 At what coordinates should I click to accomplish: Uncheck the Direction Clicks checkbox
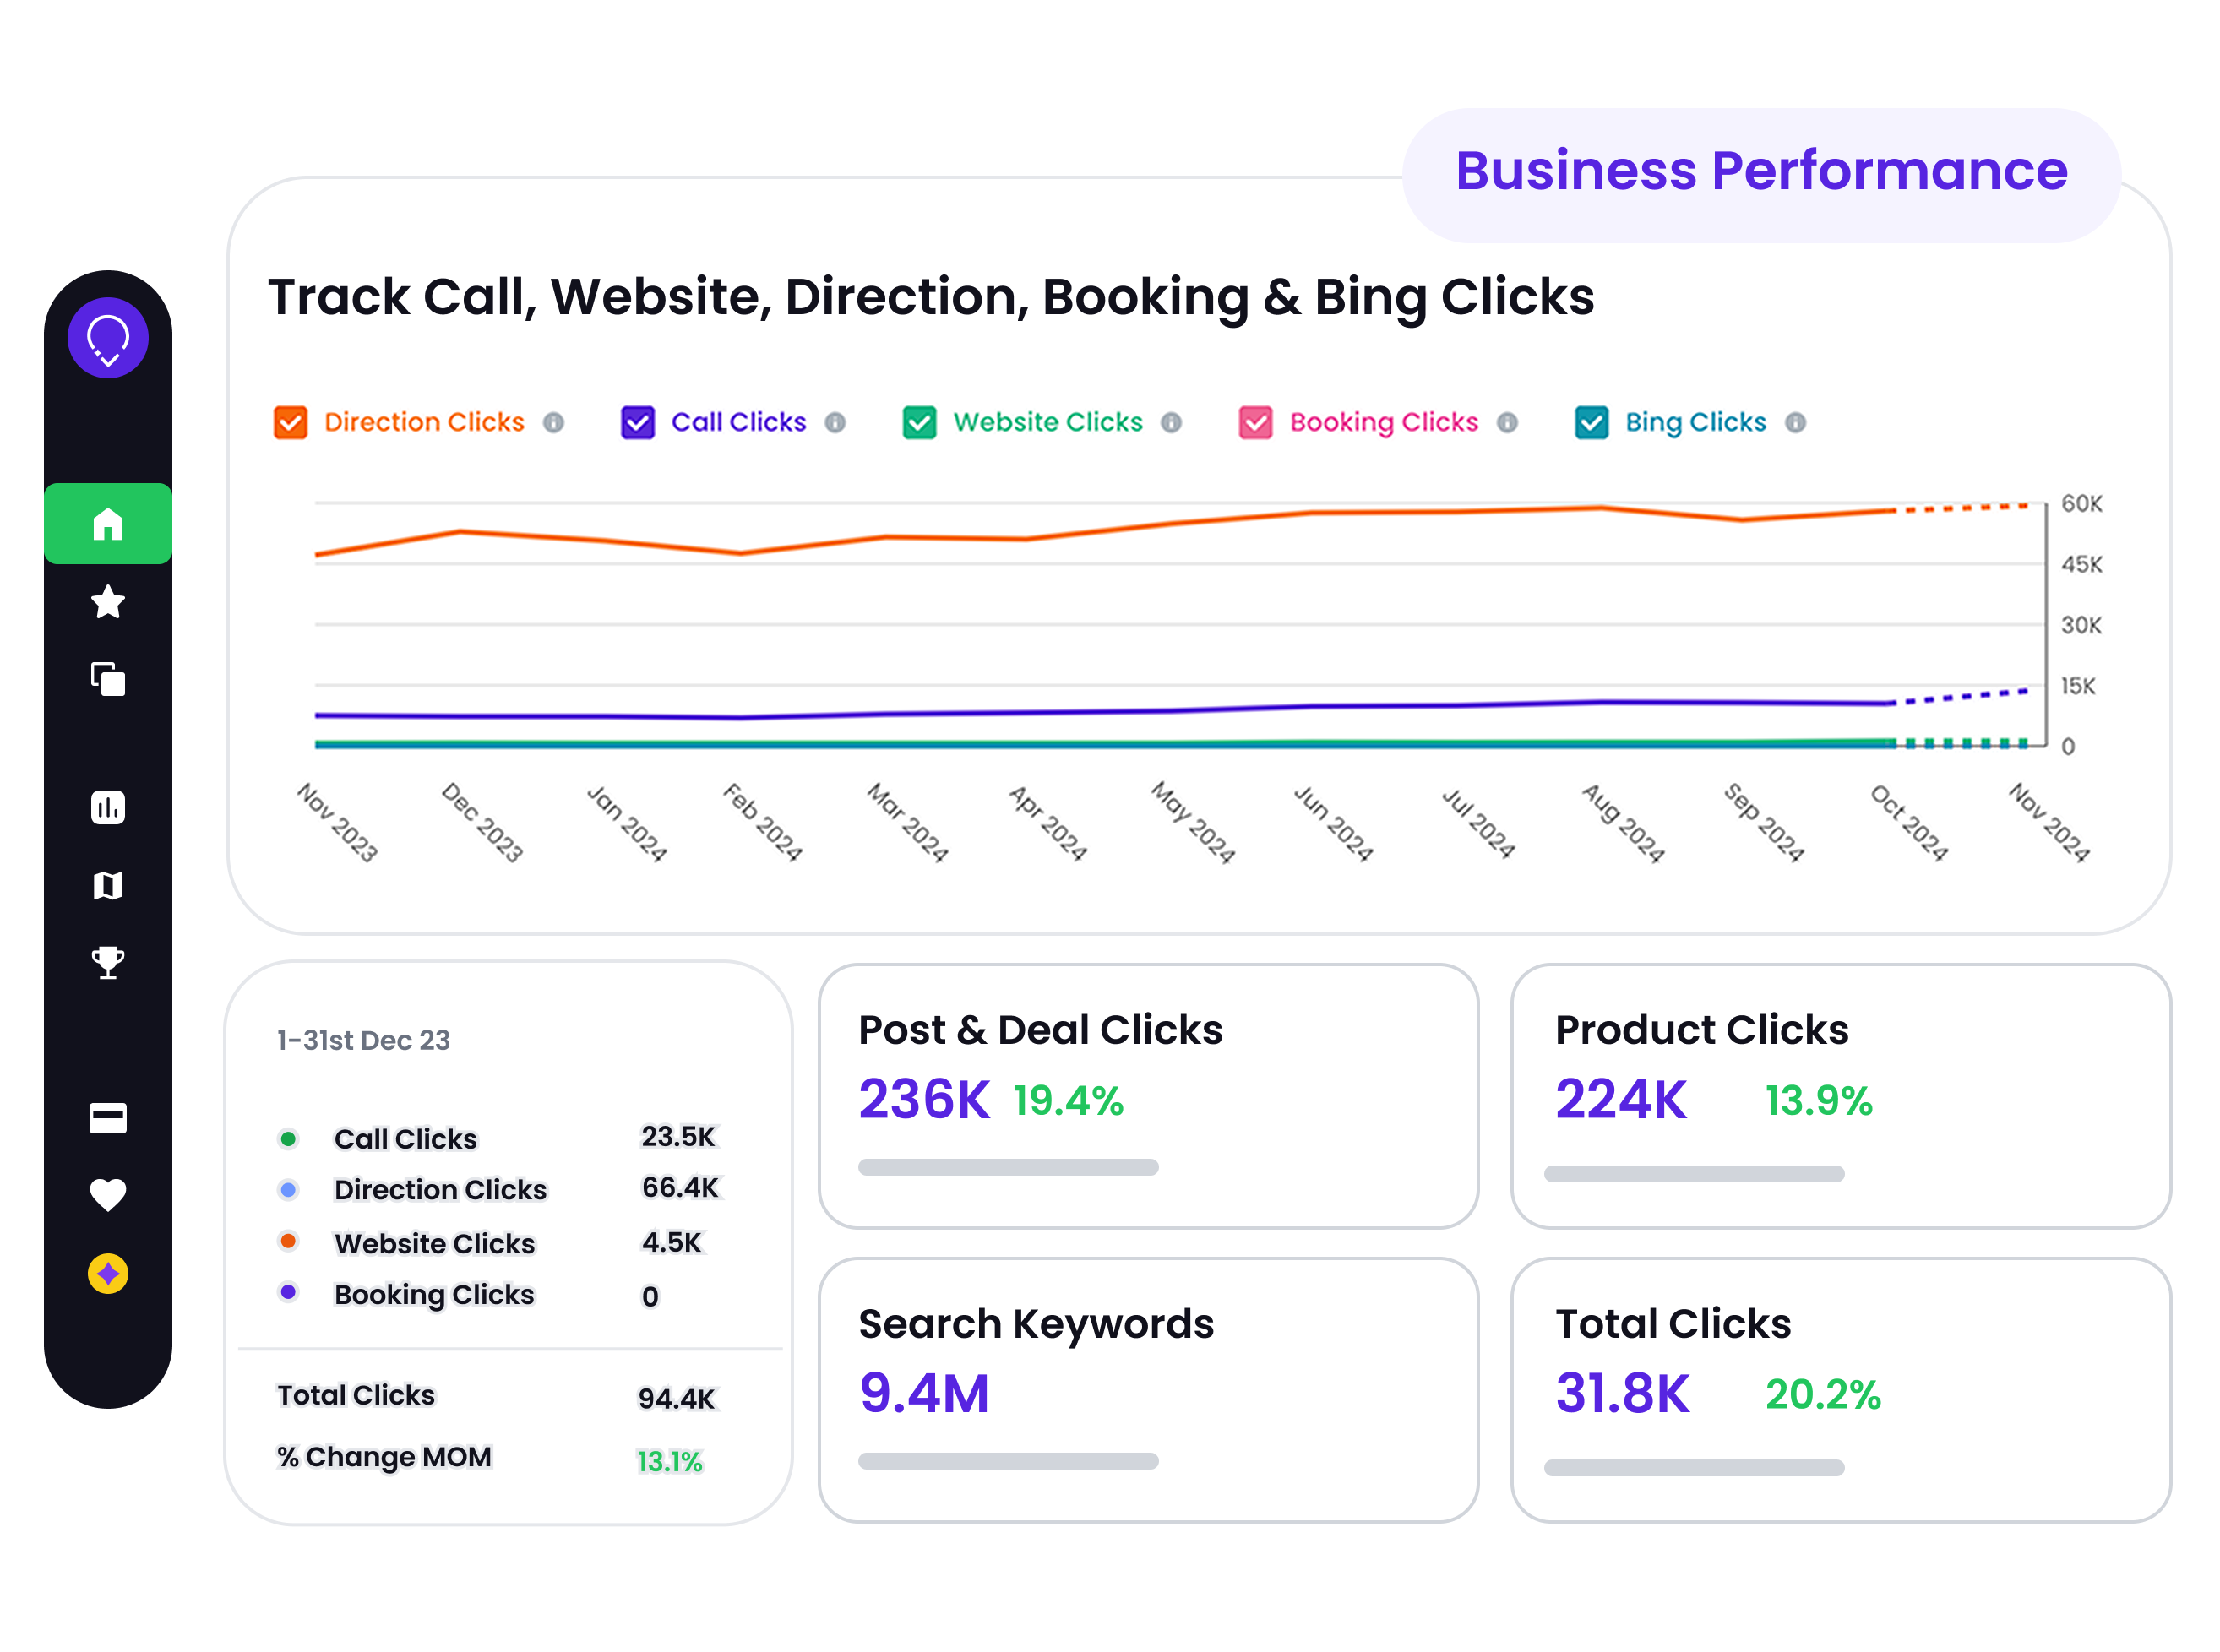291,423
